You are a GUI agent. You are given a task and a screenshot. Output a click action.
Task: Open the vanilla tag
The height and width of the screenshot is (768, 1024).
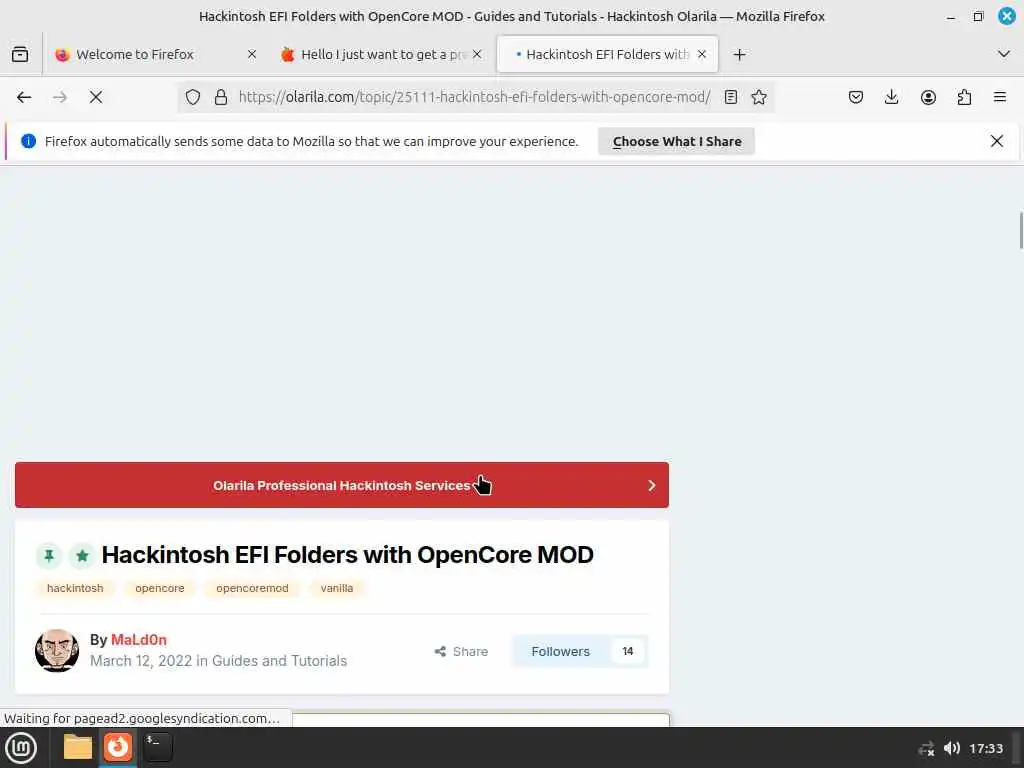click(x=337, y=588)
